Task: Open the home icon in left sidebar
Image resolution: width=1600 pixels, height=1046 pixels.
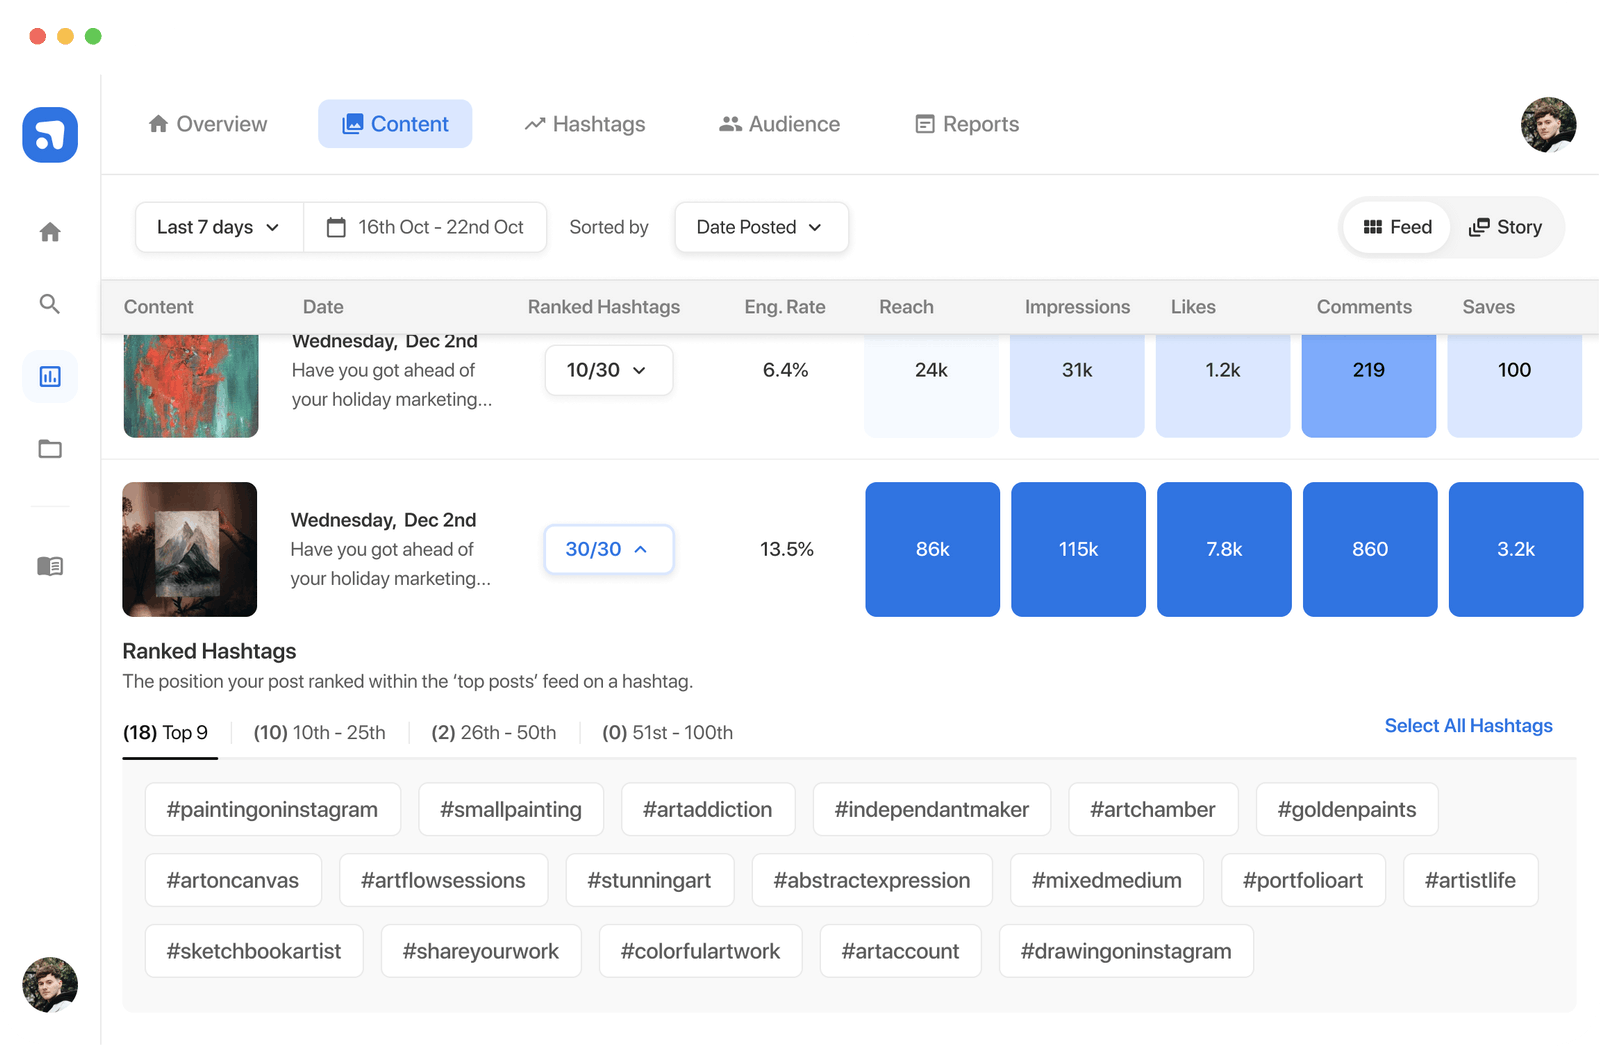Action: pyautogui.click(x=49, y=231)
